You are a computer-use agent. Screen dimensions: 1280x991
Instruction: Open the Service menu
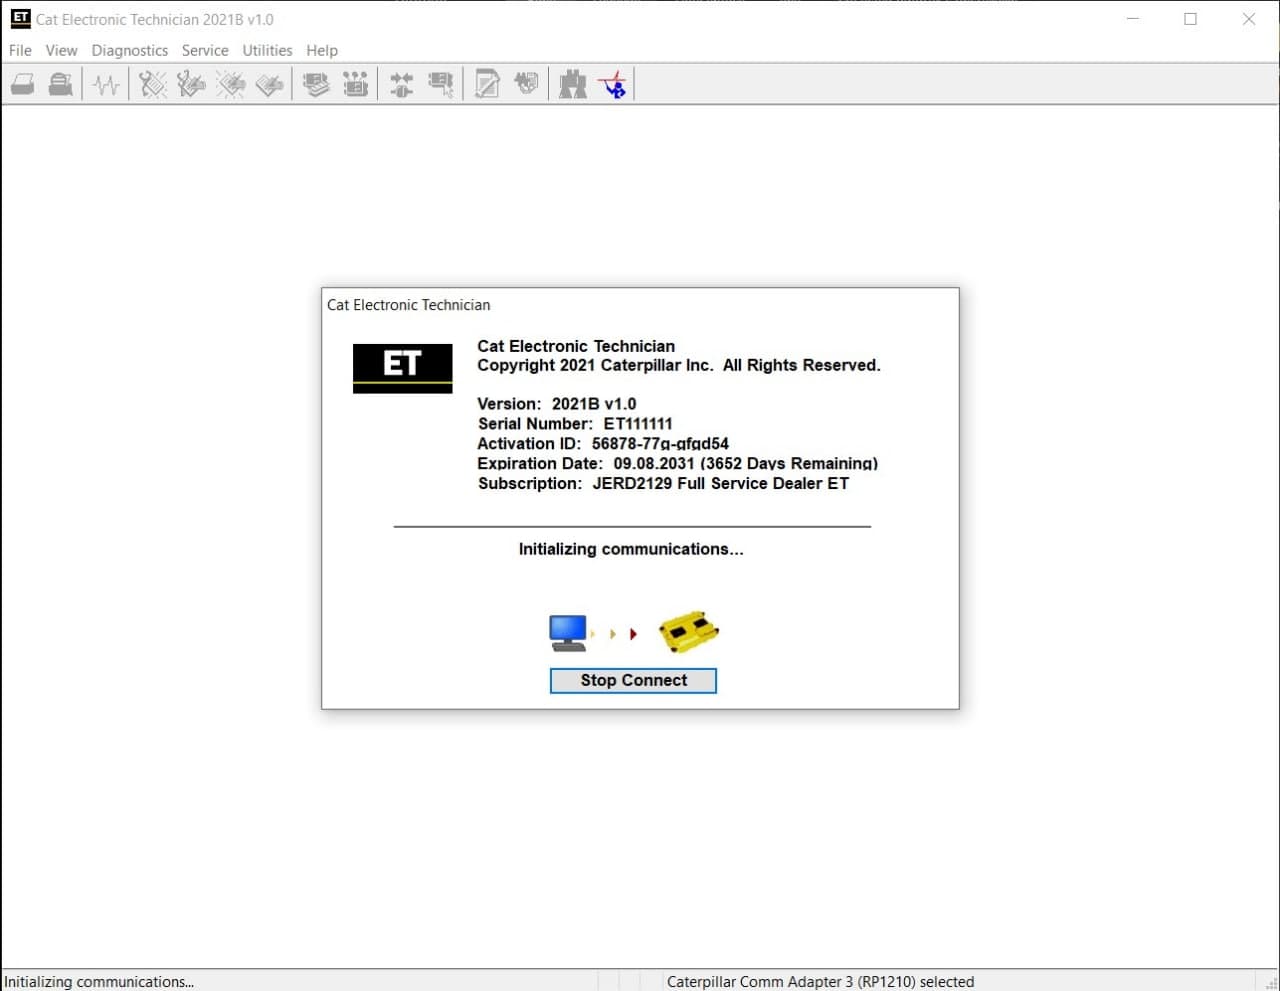[x=205, y=50]
